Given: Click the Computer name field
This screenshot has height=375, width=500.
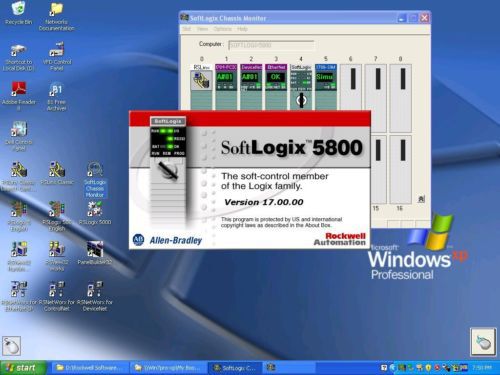Looking at the screenshot, I should tap(271, 45).
